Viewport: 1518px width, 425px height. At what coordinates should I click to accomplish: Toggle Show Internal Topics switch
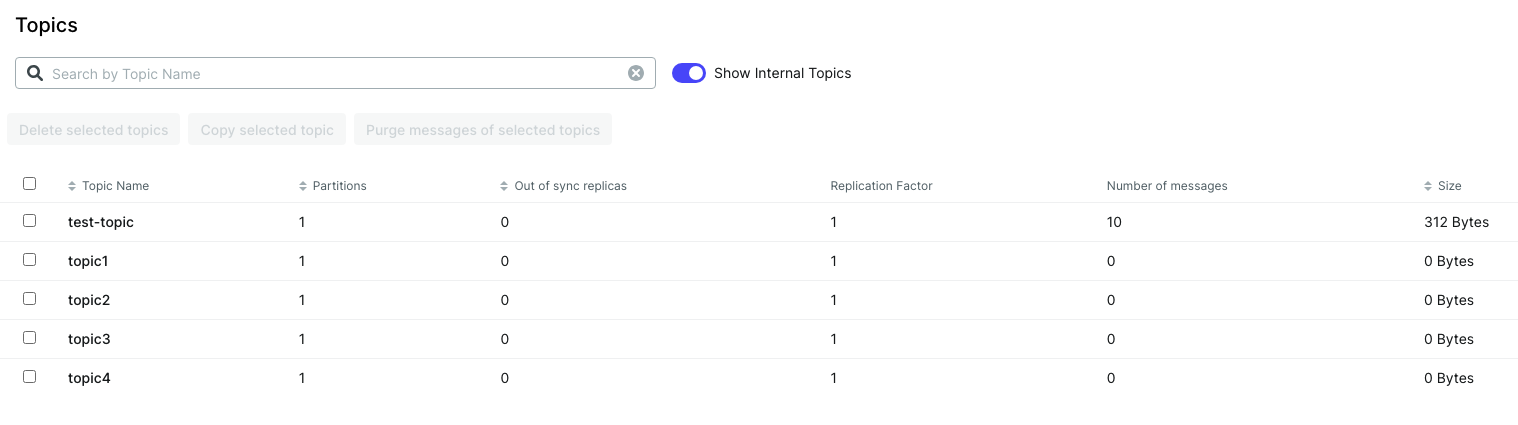pos(689,73)
